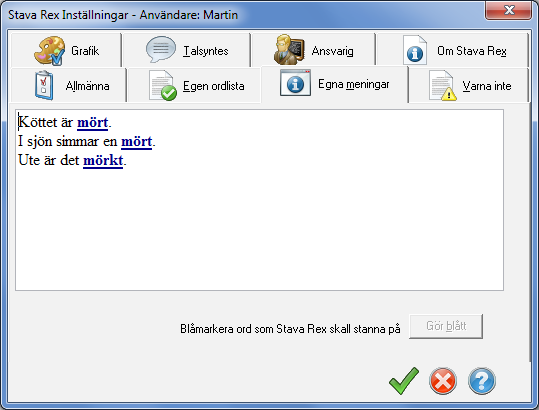This screenshot has height=410, width=539.
Task: Select the Egen ordlista tab label
Action: tap(213, 86)
